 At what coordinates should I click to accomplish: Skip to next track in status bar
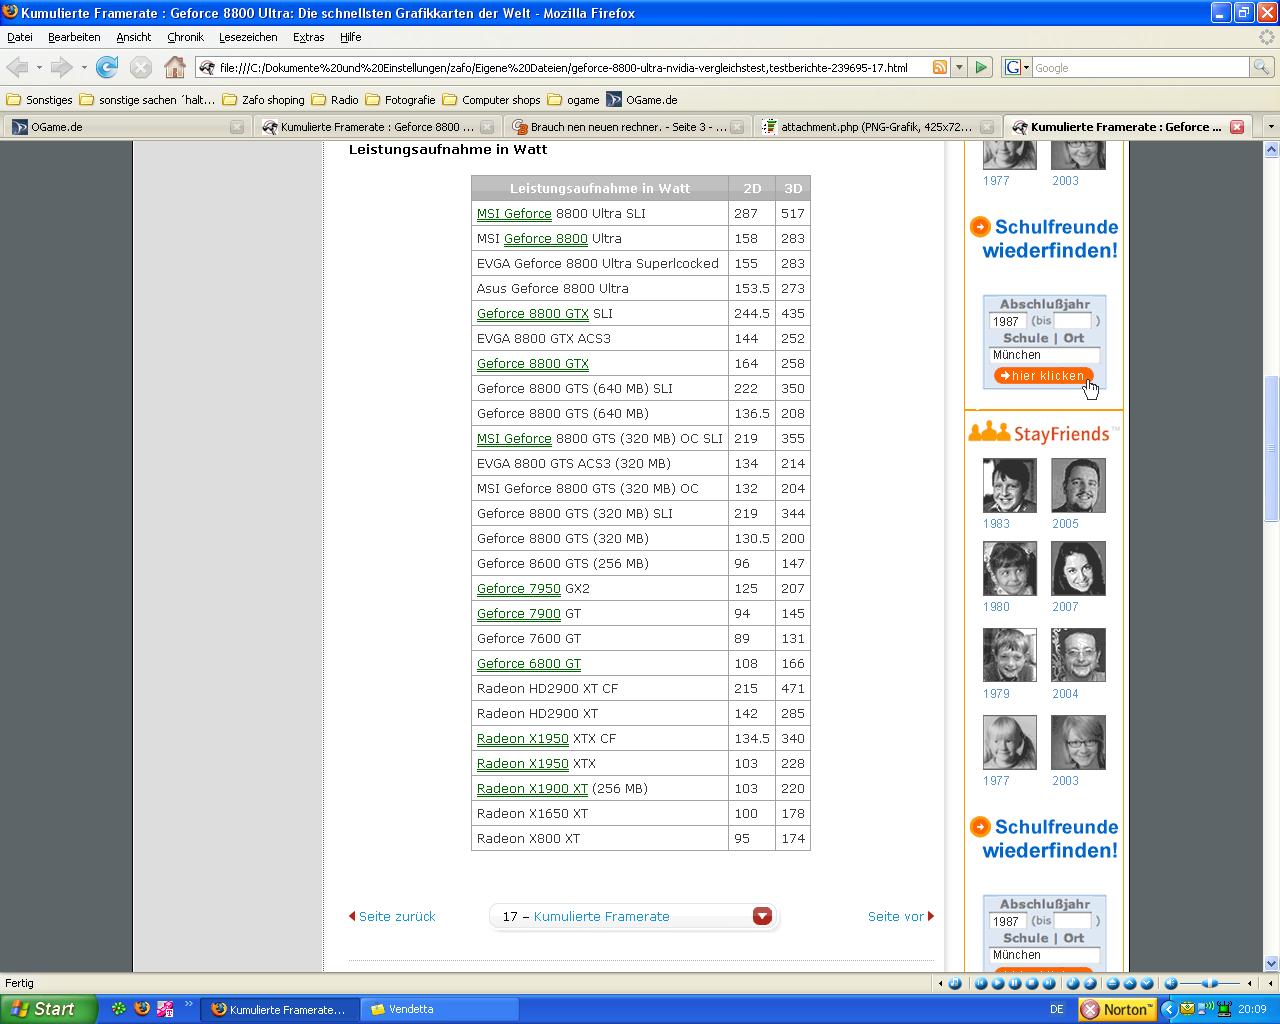(x=1049, y=983)
